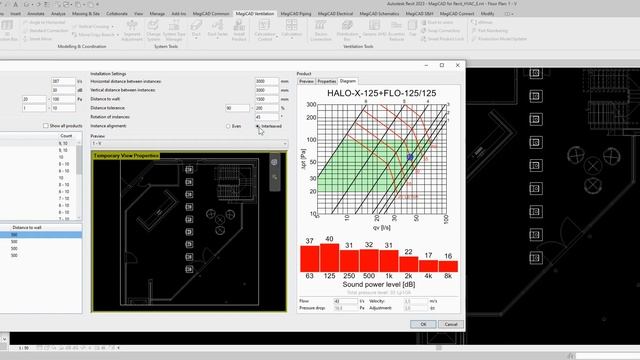
Task: Click the upper icon in preview toolbar
Action: [274, 162]
